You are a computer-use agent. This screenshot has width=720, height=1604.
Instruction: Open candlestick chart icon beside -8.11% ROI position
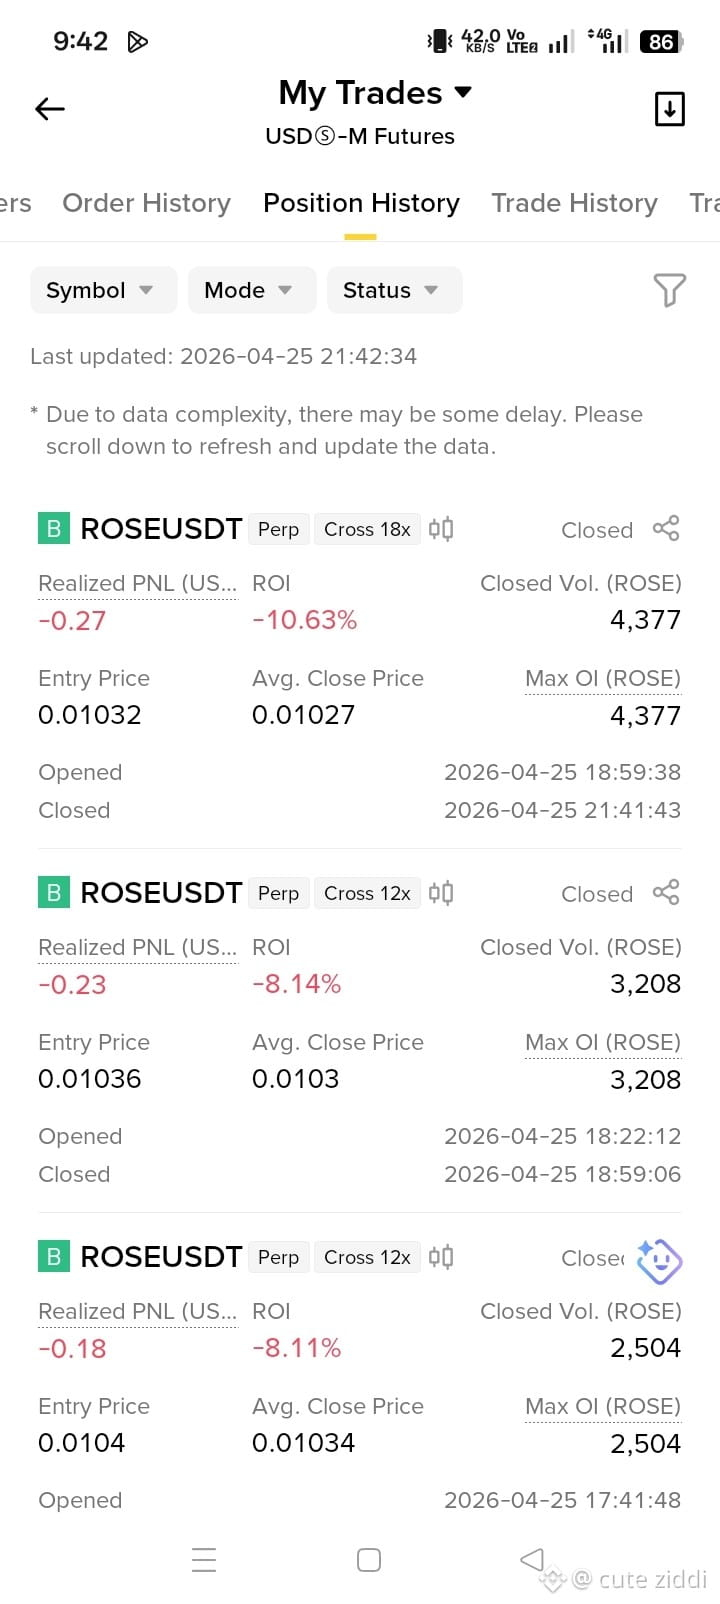click(x=441, y=1257)
